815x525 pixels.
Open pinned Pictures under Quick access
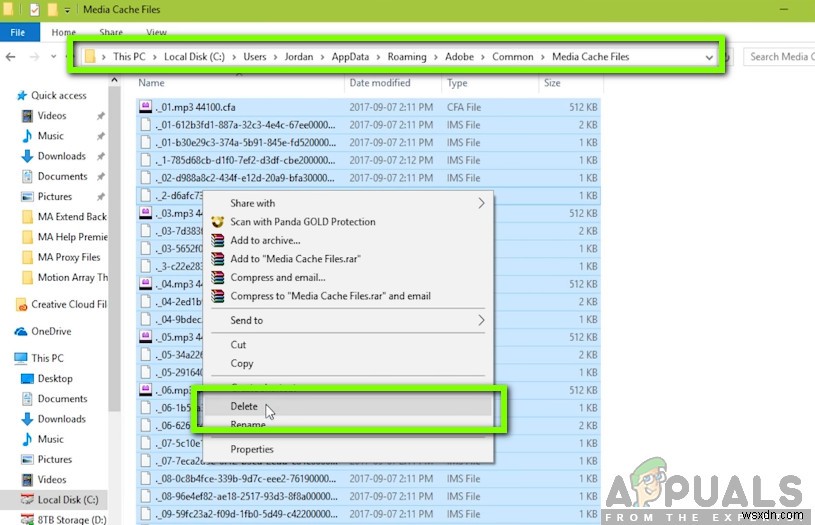point(54,197)
